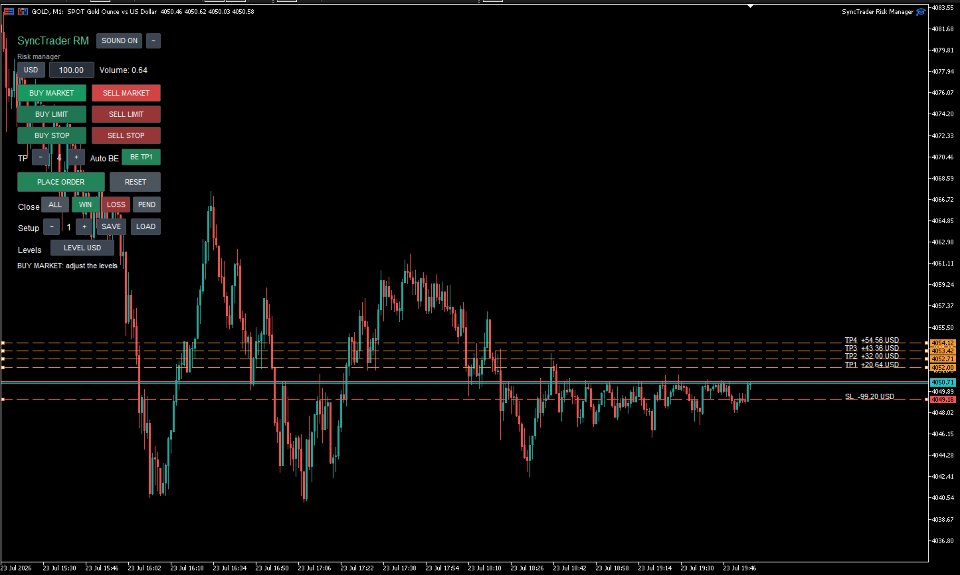The width and height of the screenshot is (960, 575).
Task: Click the BUY MARKET: adjust the levels status
Action: pos(67,266)
